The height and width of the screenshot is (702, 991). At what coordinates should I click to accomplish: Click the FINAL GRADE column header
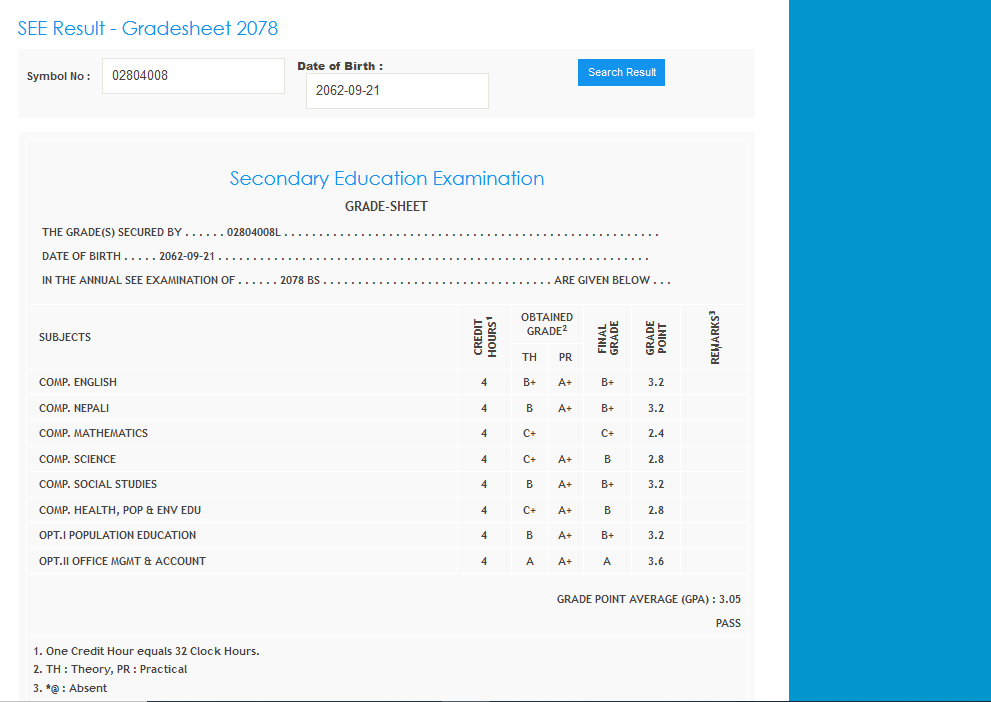pos(607,337)
